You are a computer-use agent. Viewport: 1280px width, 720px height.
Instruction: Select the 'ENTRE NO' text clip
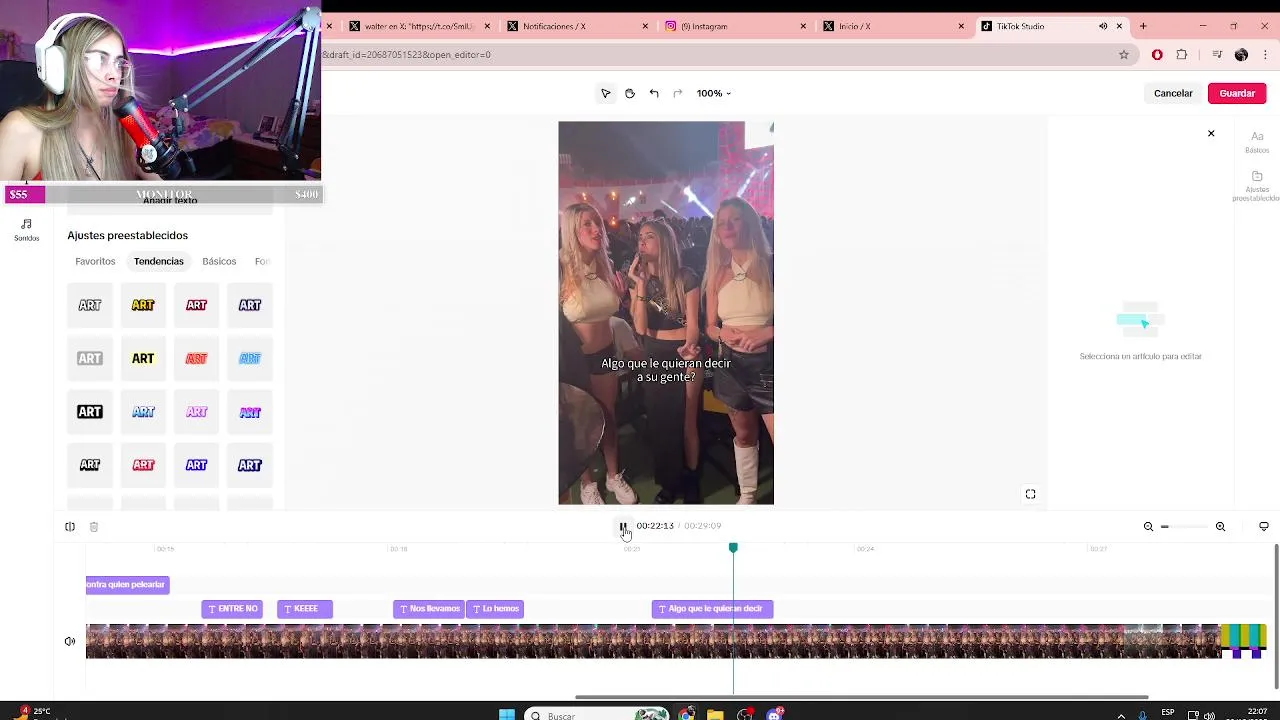pos(232,609)
